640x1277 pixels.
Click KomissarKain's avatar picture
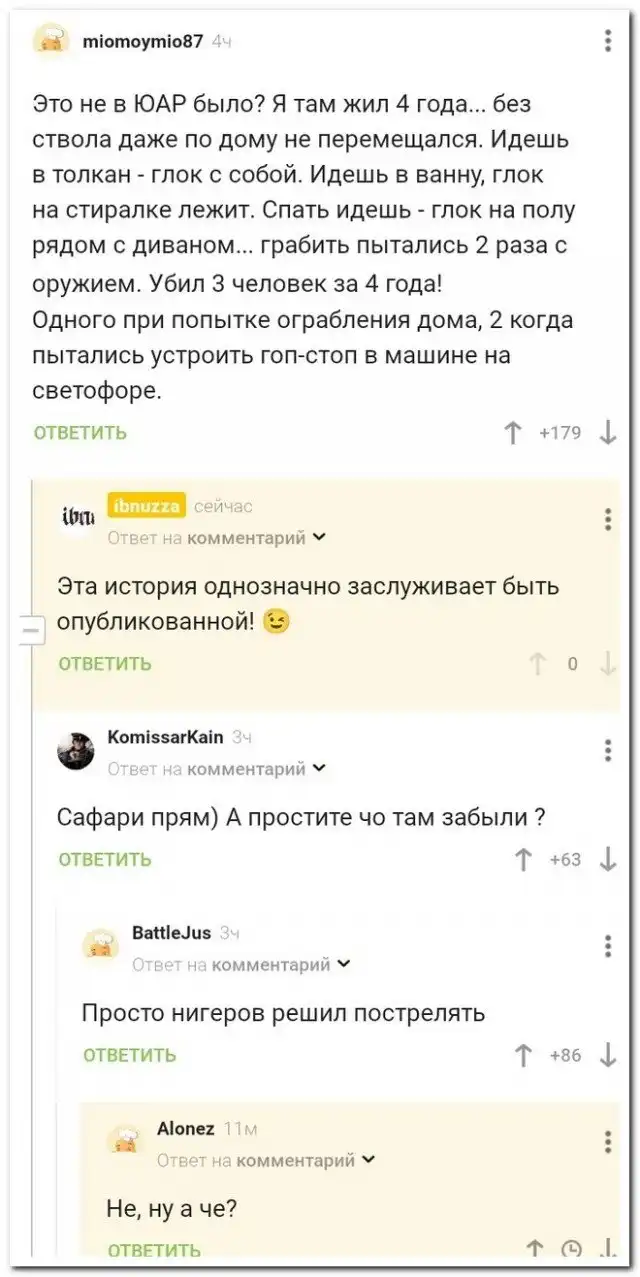tap(76, 751)
